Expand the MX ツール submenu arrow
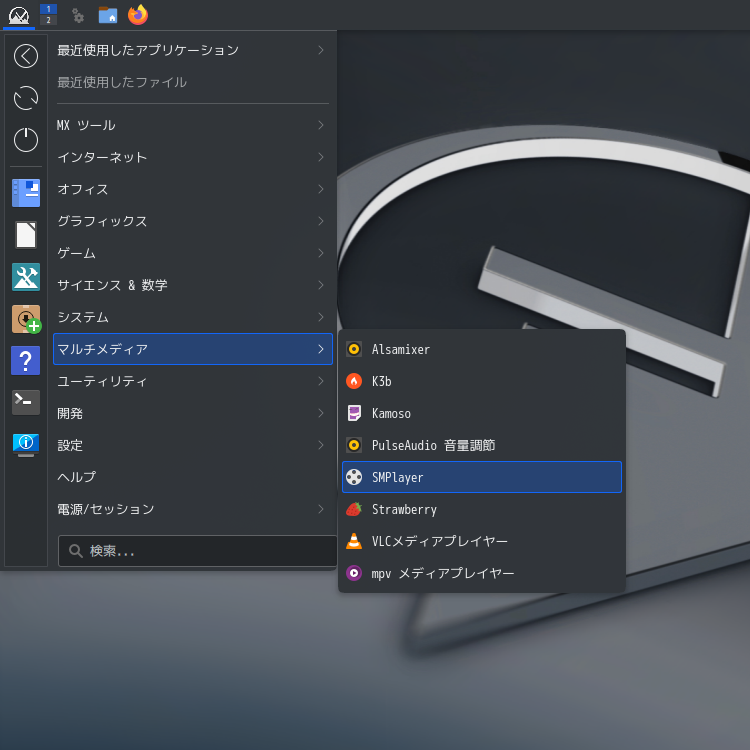750x750 pixels. pos(321,125)
